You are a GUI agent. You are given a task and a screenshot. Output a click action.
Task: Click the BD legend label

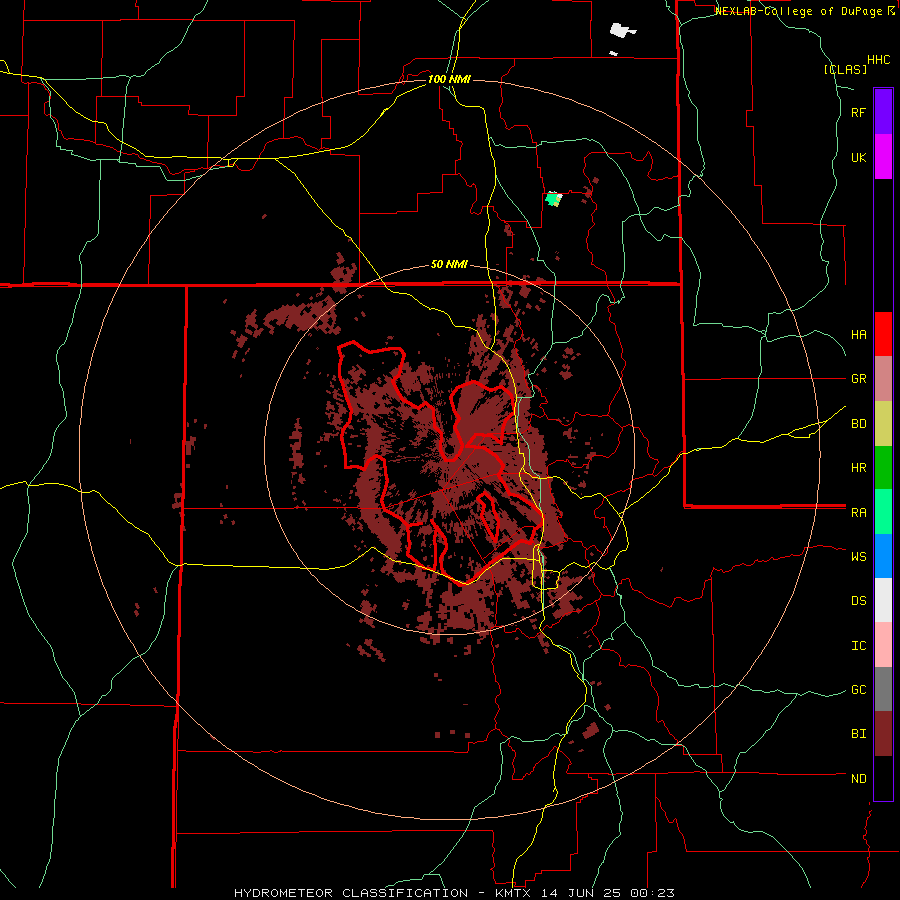[x=858, y=424]
